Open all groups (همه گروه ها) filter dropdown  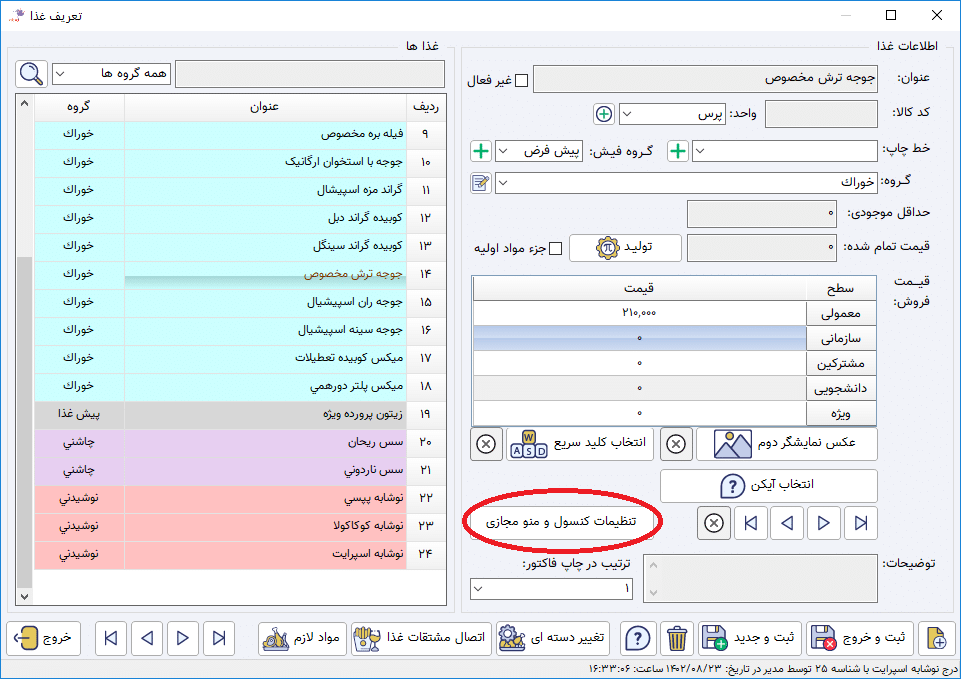pyautogui.click(x=112, y=74)
